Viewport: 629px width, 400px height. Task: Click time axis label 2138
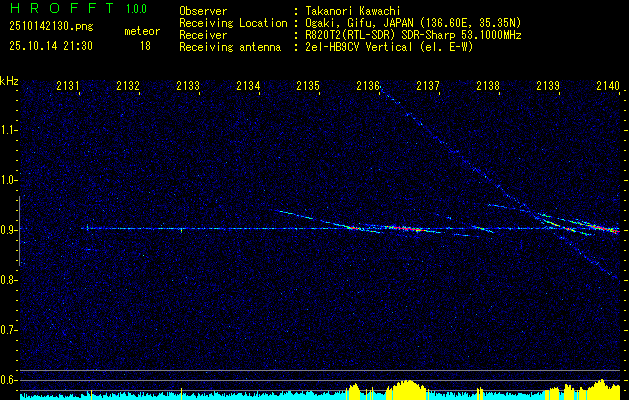click(x=488, y=85)
